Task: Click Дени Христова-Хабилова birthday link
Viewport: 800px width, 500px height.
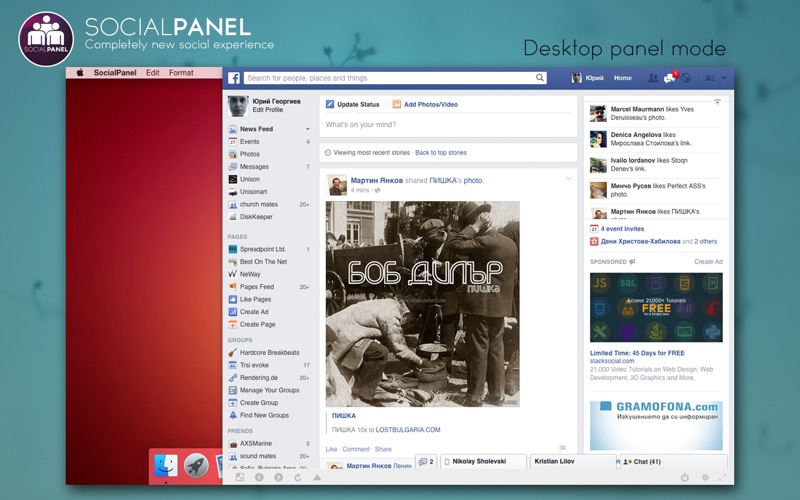Action: tap(640, 242)
